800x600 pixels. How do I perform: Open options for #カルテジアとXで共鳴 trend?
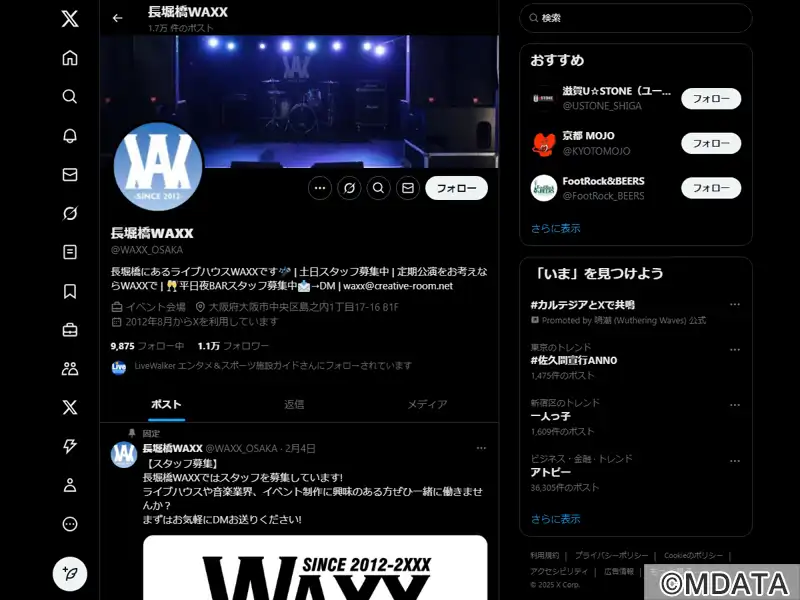tap(735, 305)
